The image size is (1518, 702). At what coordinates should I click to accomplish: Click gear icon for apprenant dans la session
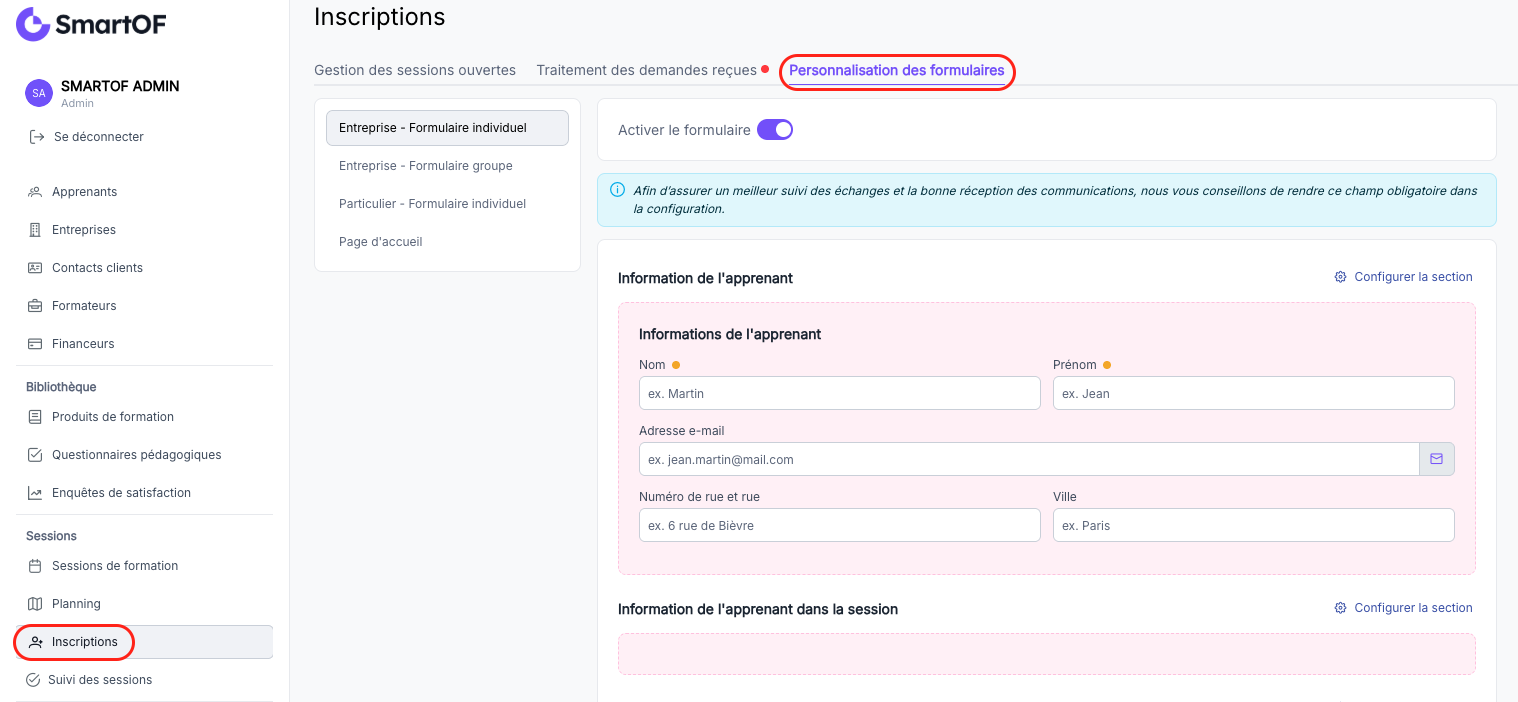click(x=1340, y=608)
